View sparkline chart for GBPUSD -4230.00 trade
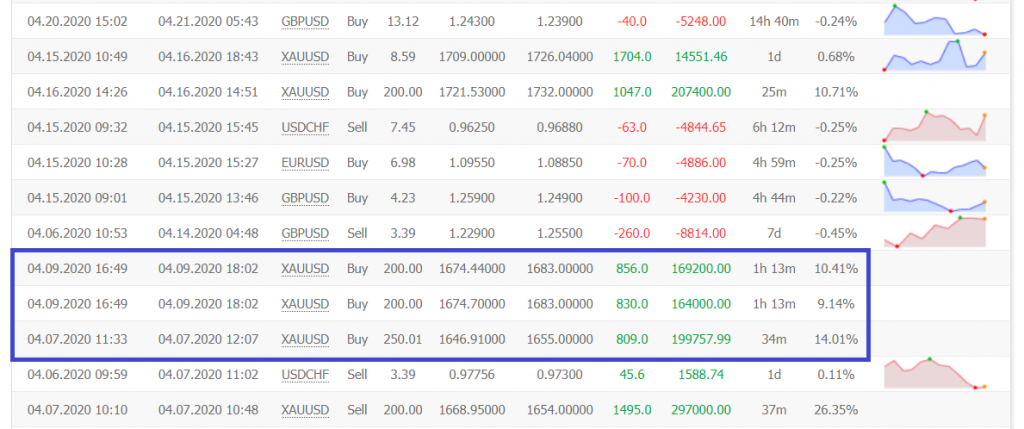The height and width of the screenshot is (429, 1024). click(934, 198)
